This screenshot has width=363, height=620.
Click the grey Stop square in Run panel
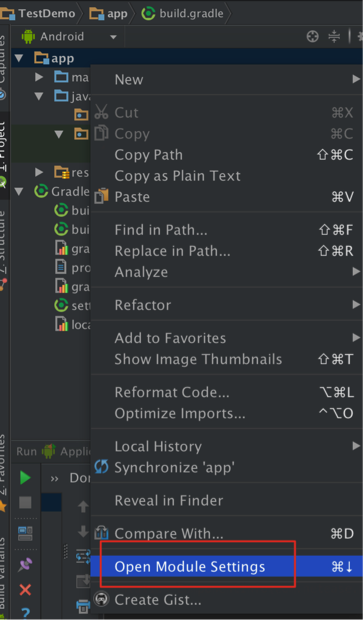(25, 503)
